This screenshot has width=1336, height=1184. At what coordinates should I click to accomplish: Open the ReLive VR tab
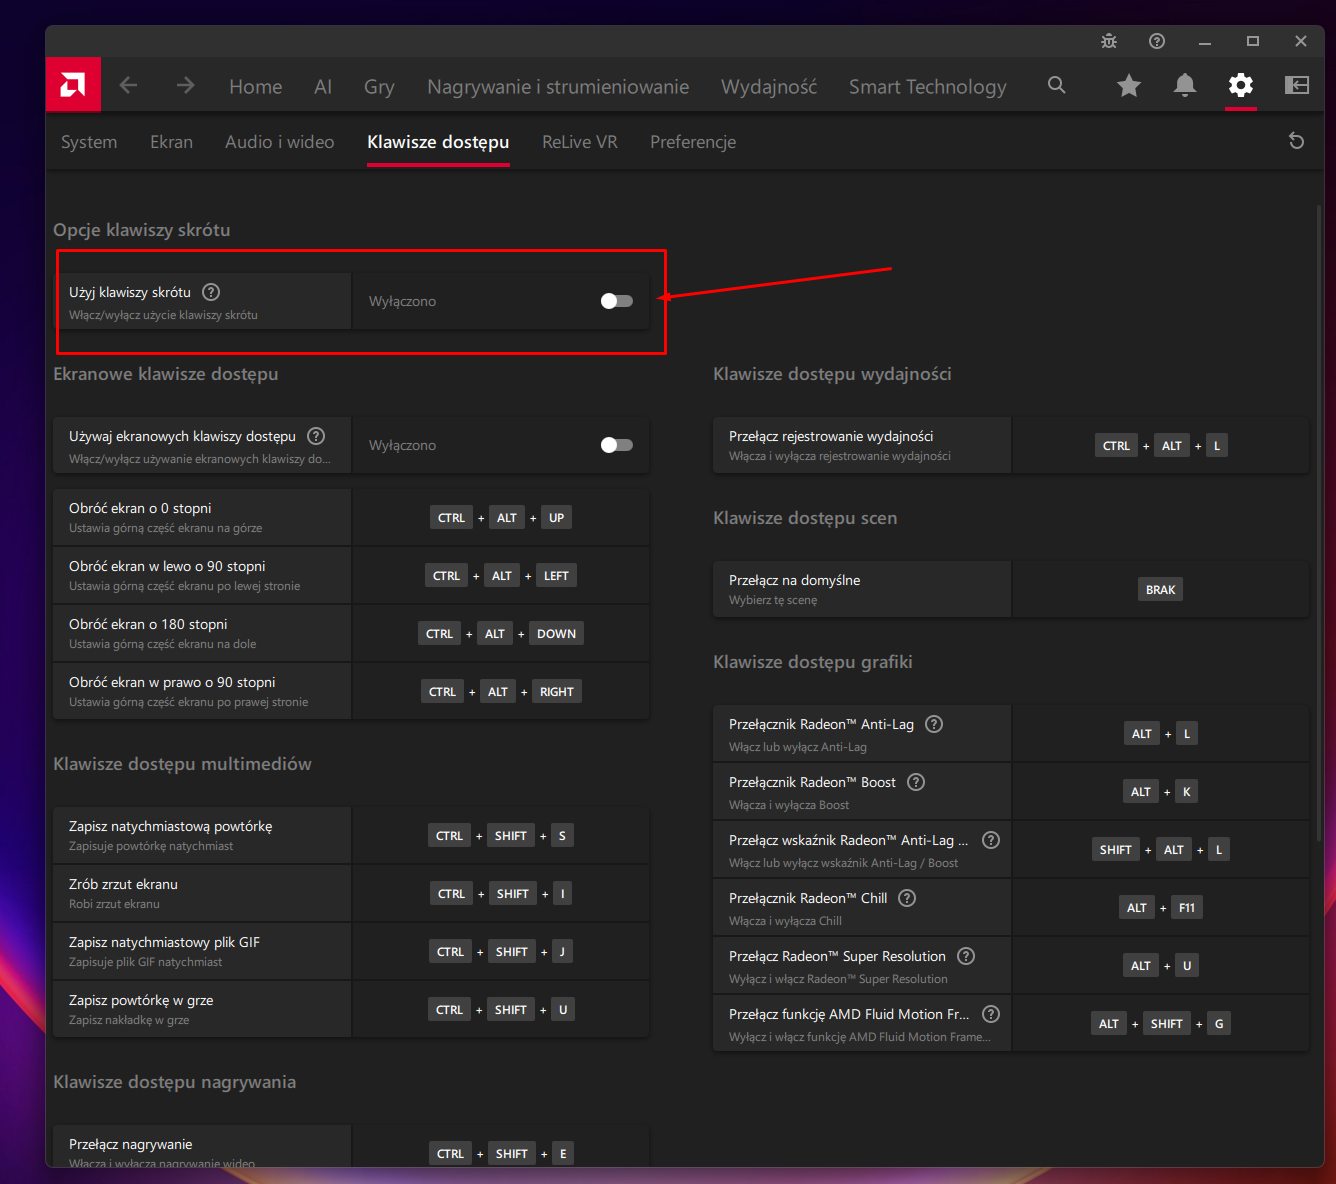580,142
